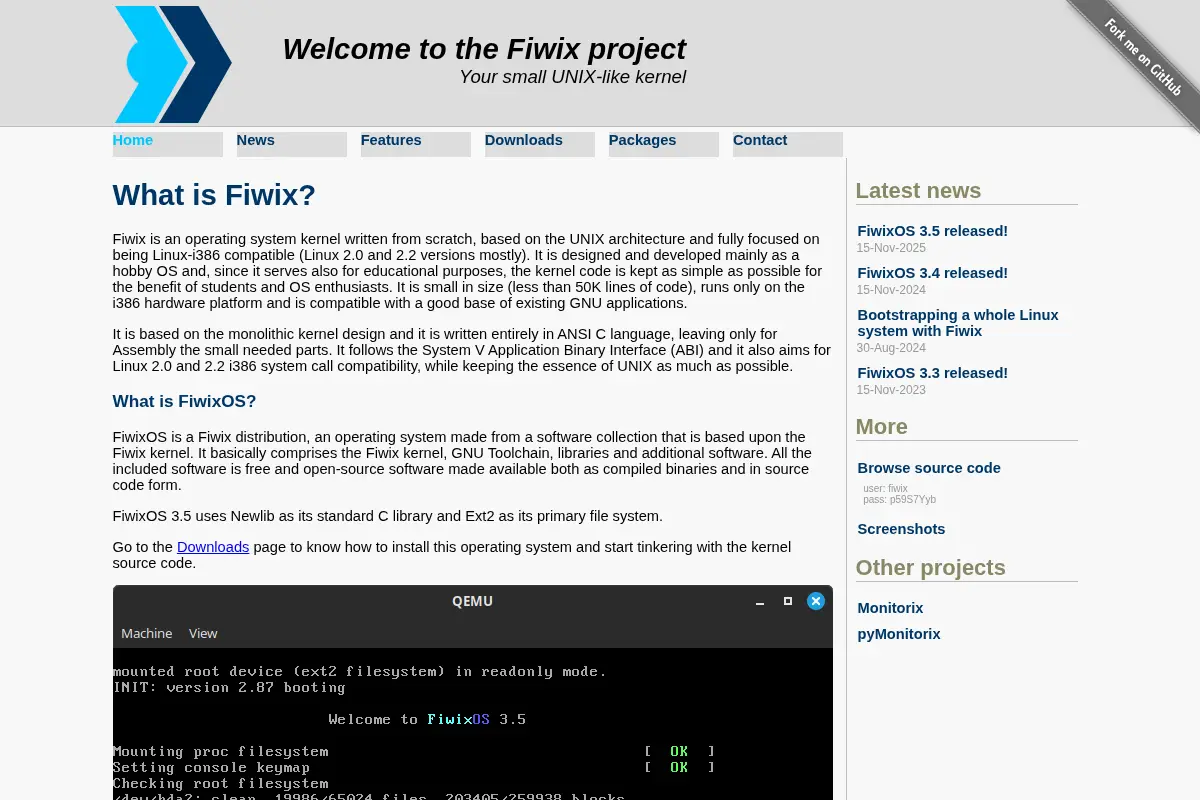Open the FiwixOS 3.3 released! news item
The height and width of the screenshot is (800, 1200).
point(932,373)
